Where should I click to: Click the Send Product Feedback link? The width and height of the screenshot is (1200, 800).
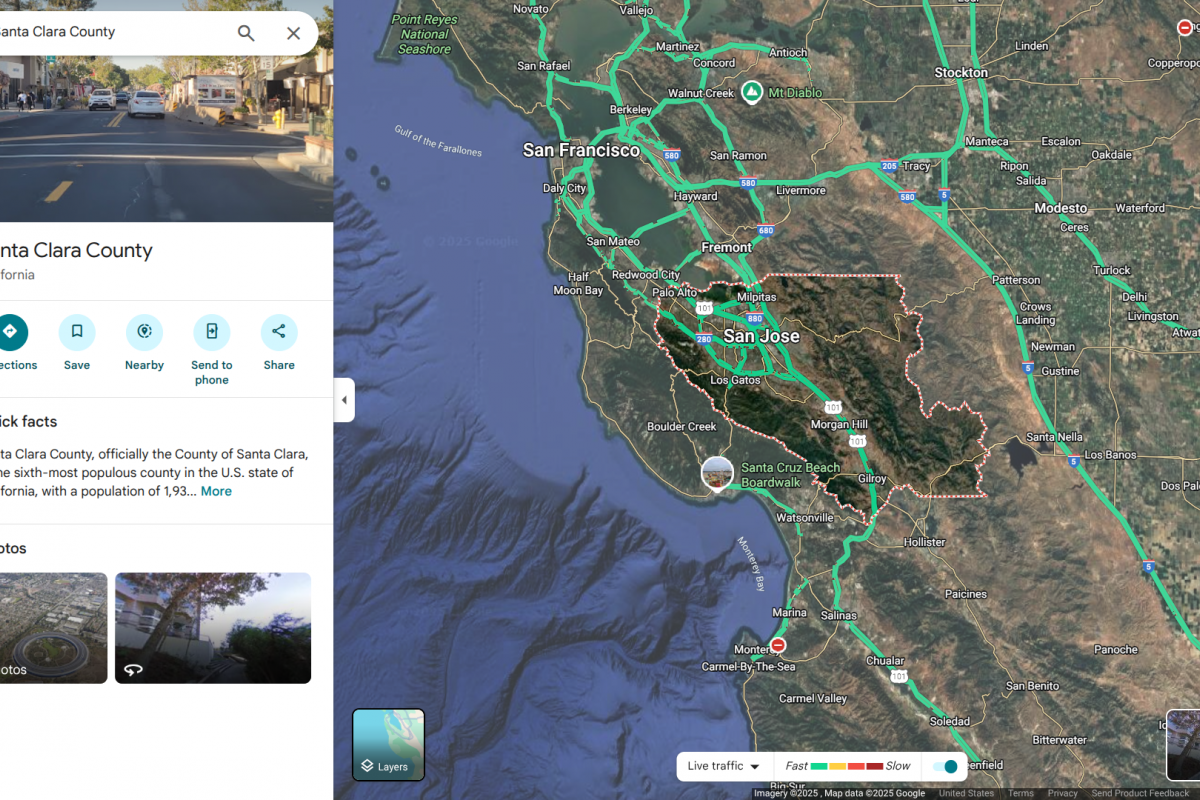pyautogui.click(x=1140, y=793)
